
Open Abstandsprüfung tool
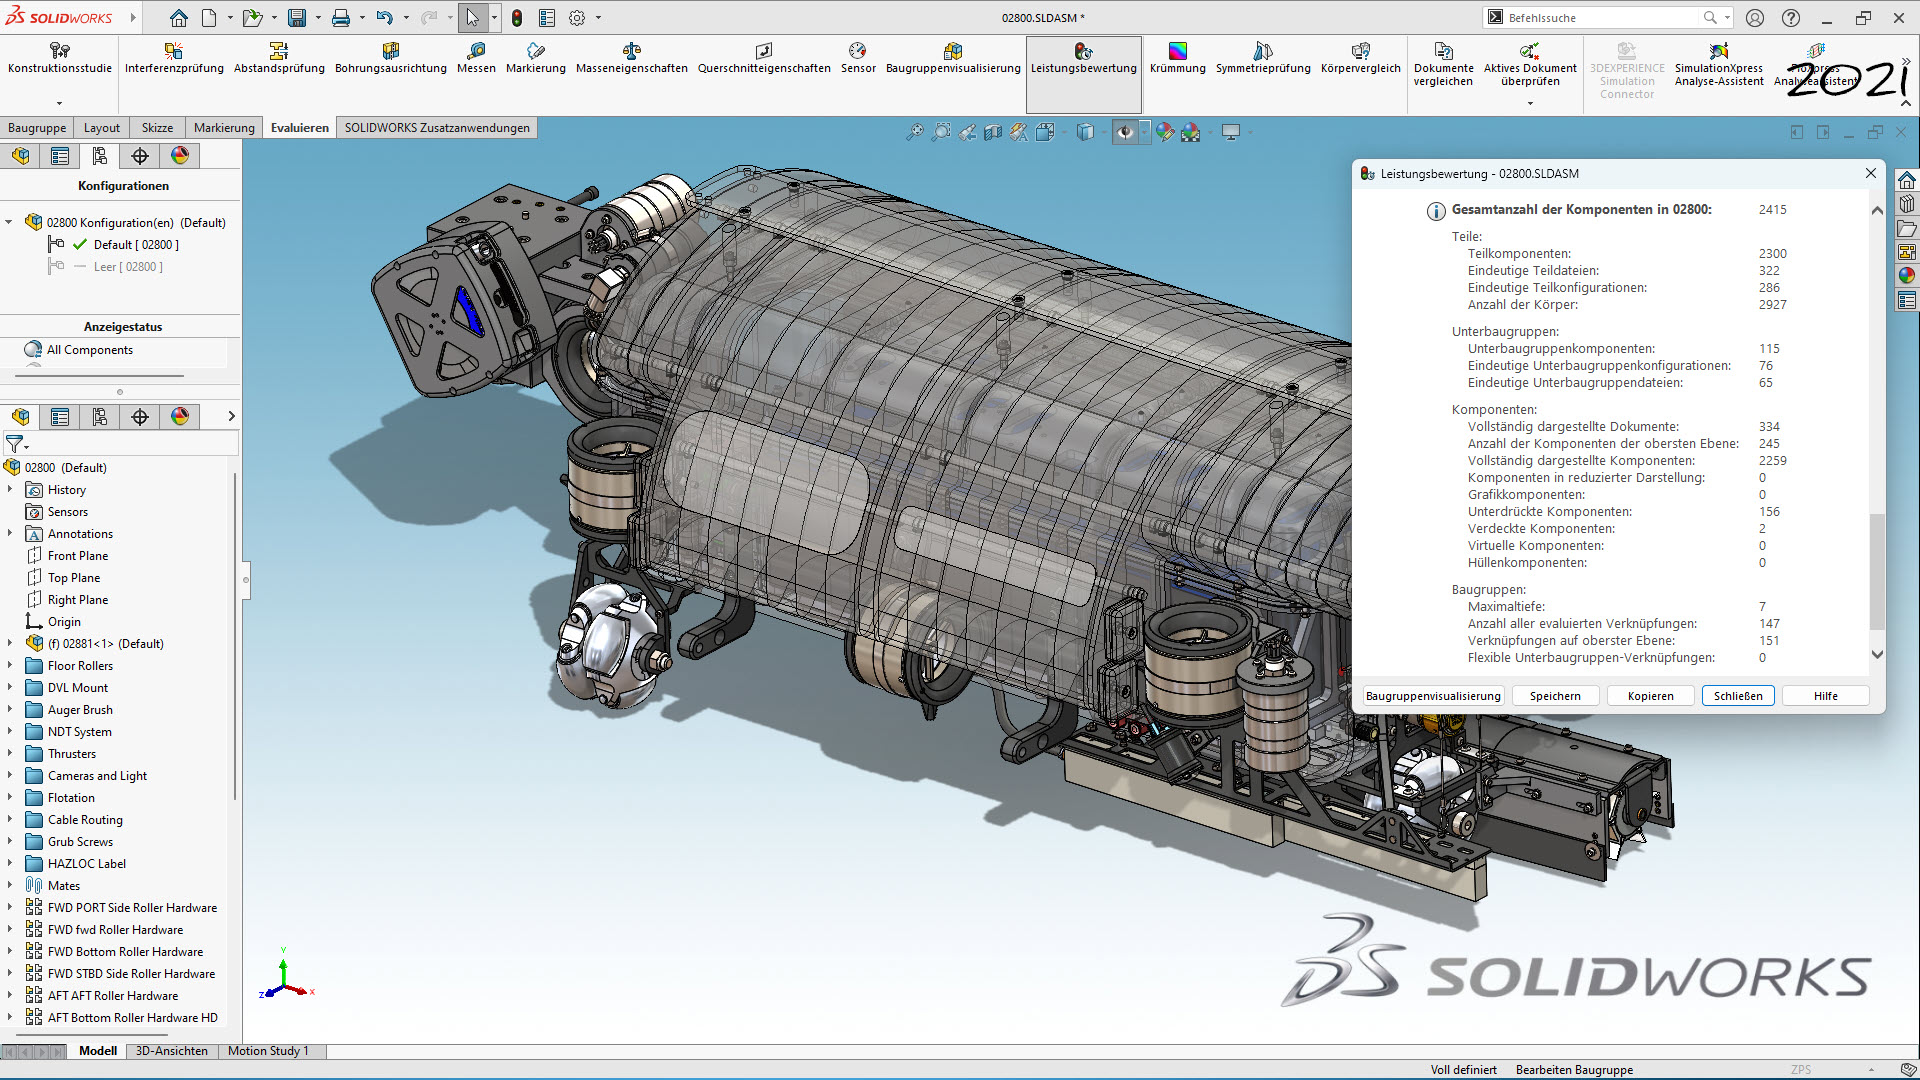click(x=279, y=59)
